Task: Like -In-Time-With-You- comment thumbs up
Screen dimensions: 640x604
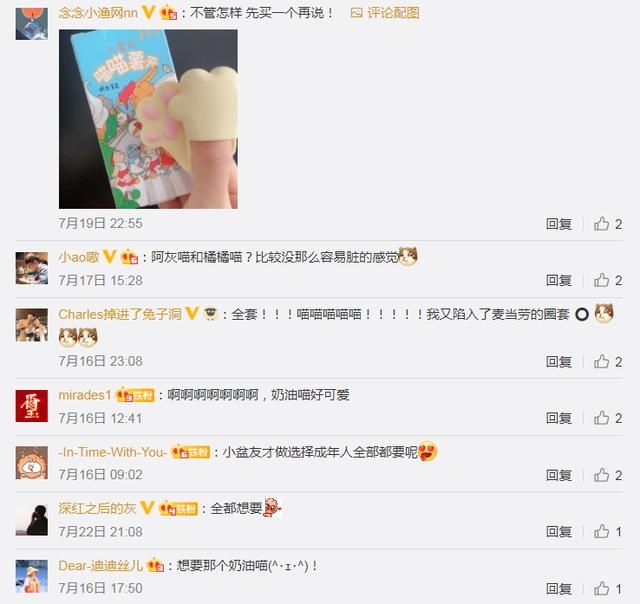Action: tap(601, 475)
